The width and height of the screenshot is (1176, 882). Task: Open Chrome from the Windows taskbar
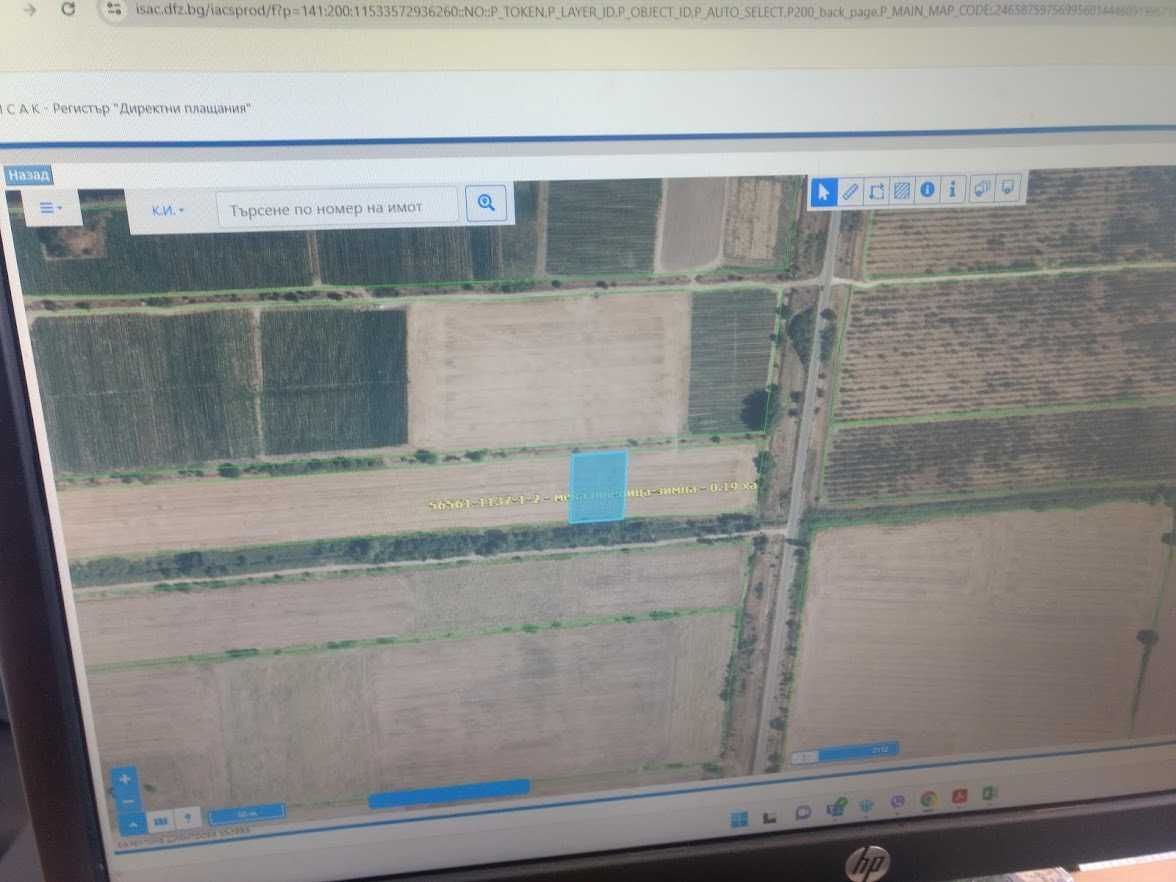coord(928,800)
